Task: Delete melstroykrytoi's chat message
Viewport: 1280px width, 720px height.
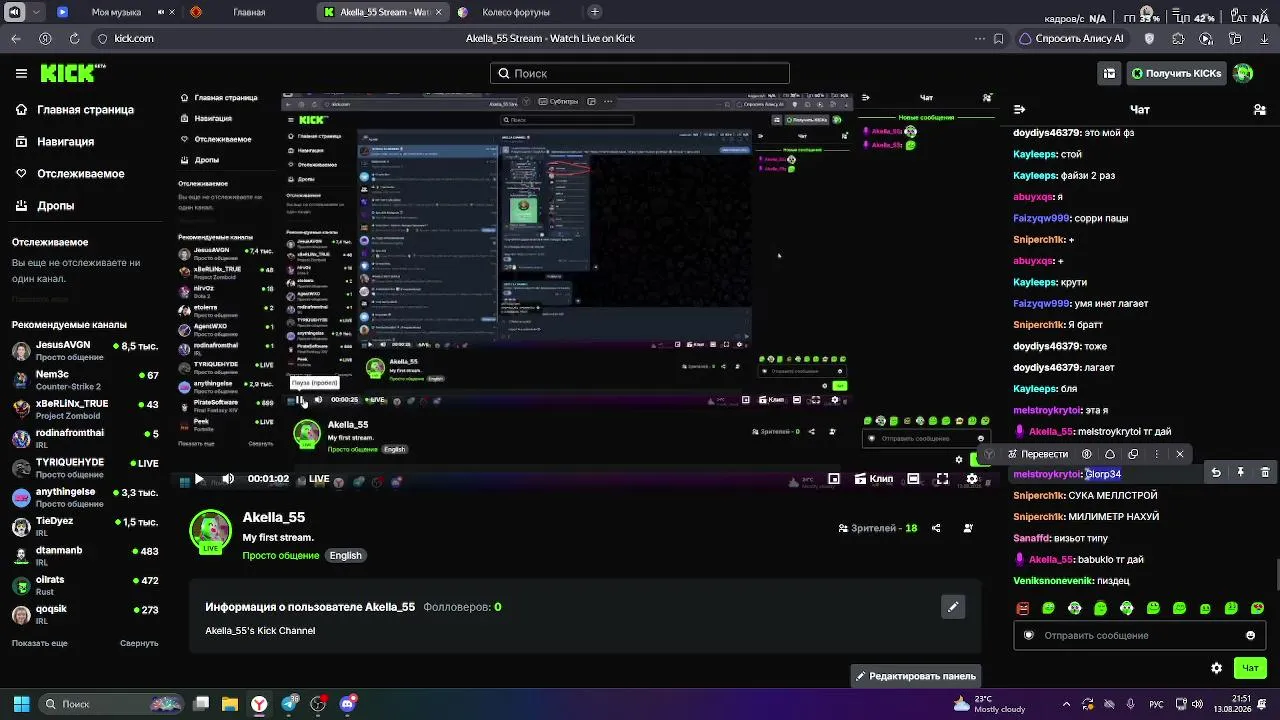Action: tap(1265, 473)
